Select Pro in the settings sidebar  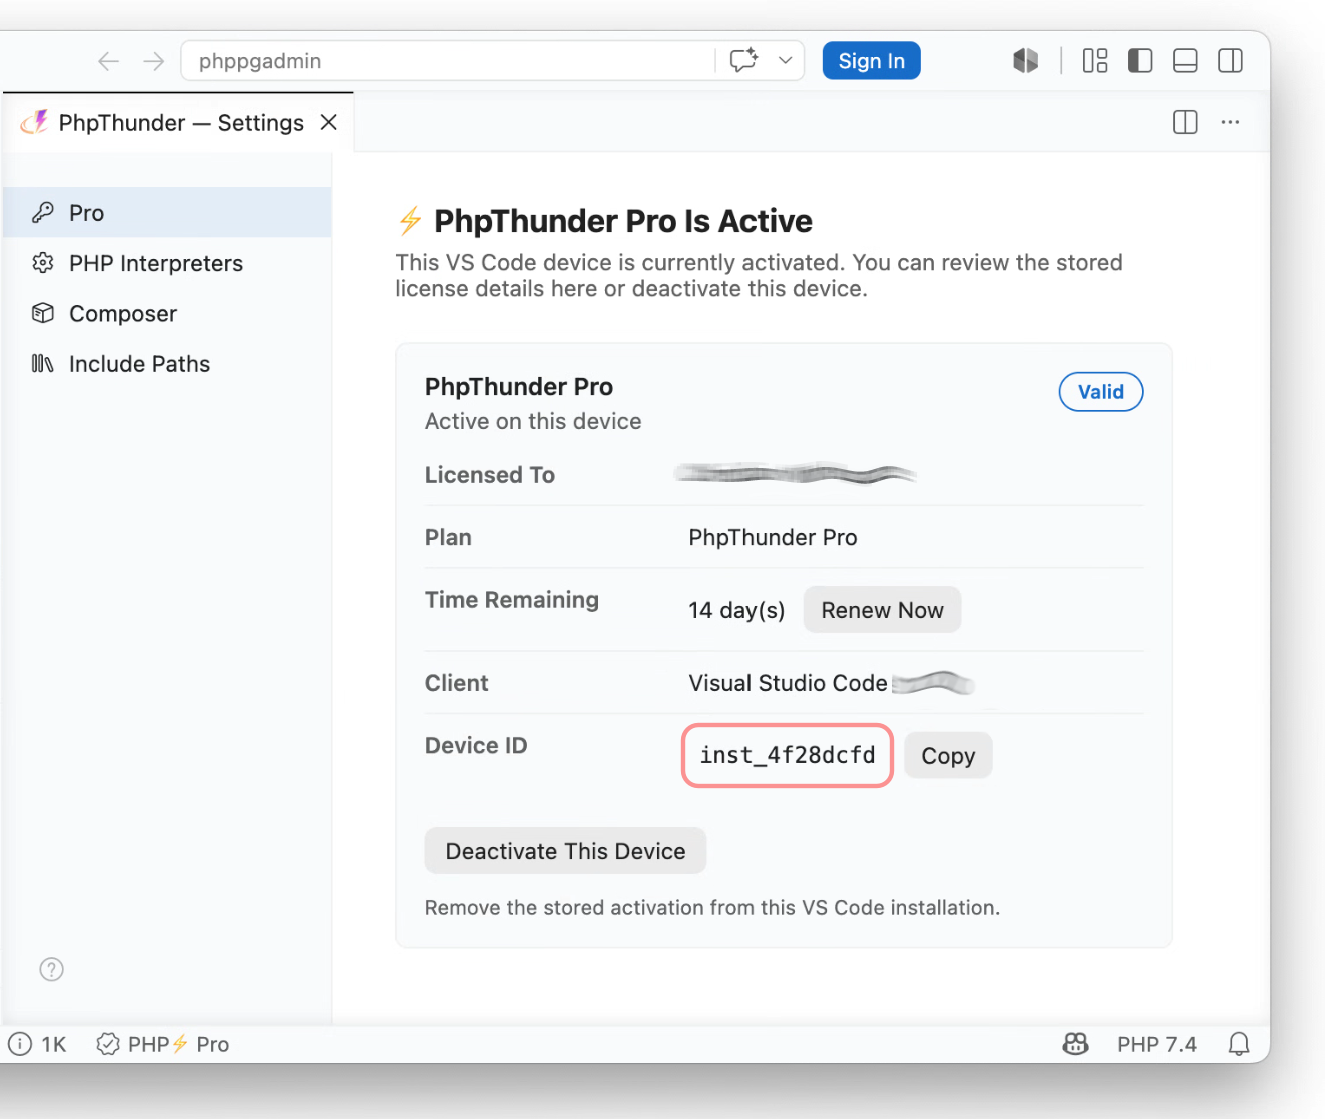pyautogui.click(x=167, y=212)
